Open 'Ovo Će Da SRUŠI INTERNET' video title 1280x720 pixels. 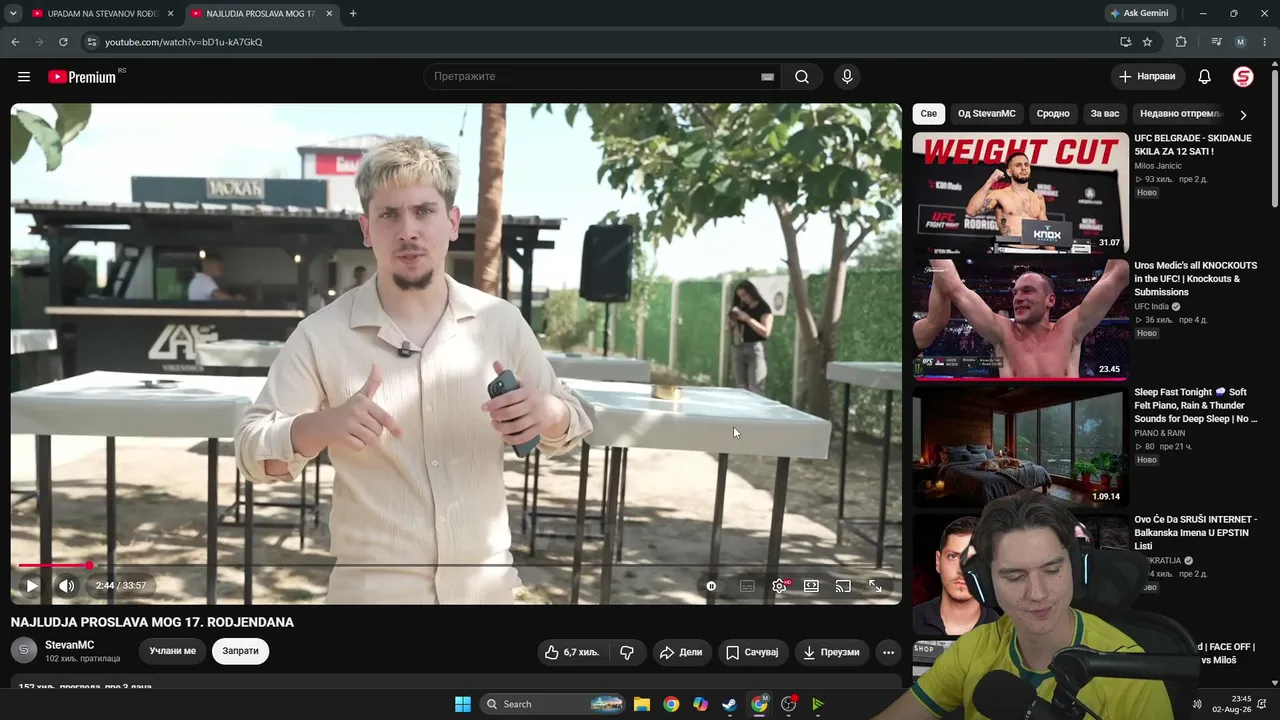[1195, 533]
